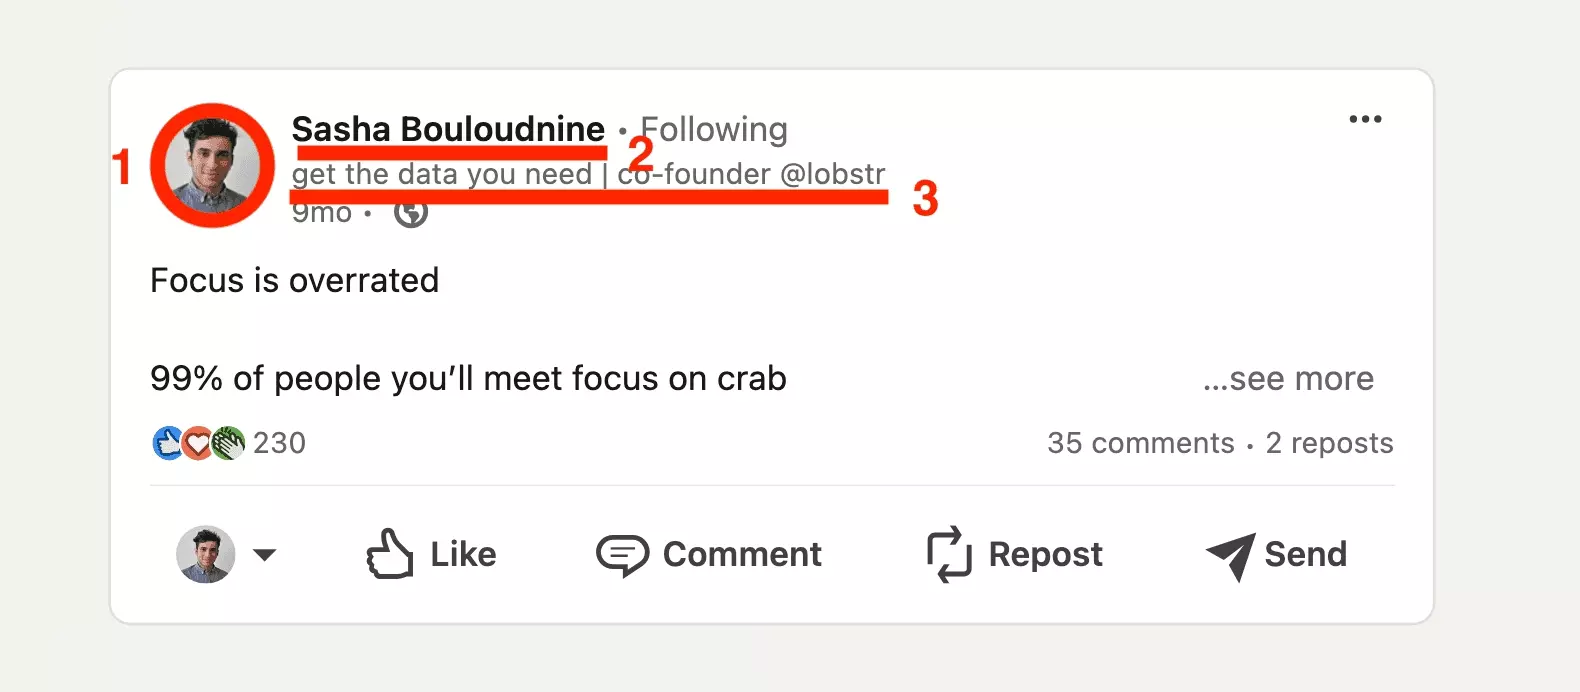Click the Like button
The image size is (1580, 692).
click(432, 553)
